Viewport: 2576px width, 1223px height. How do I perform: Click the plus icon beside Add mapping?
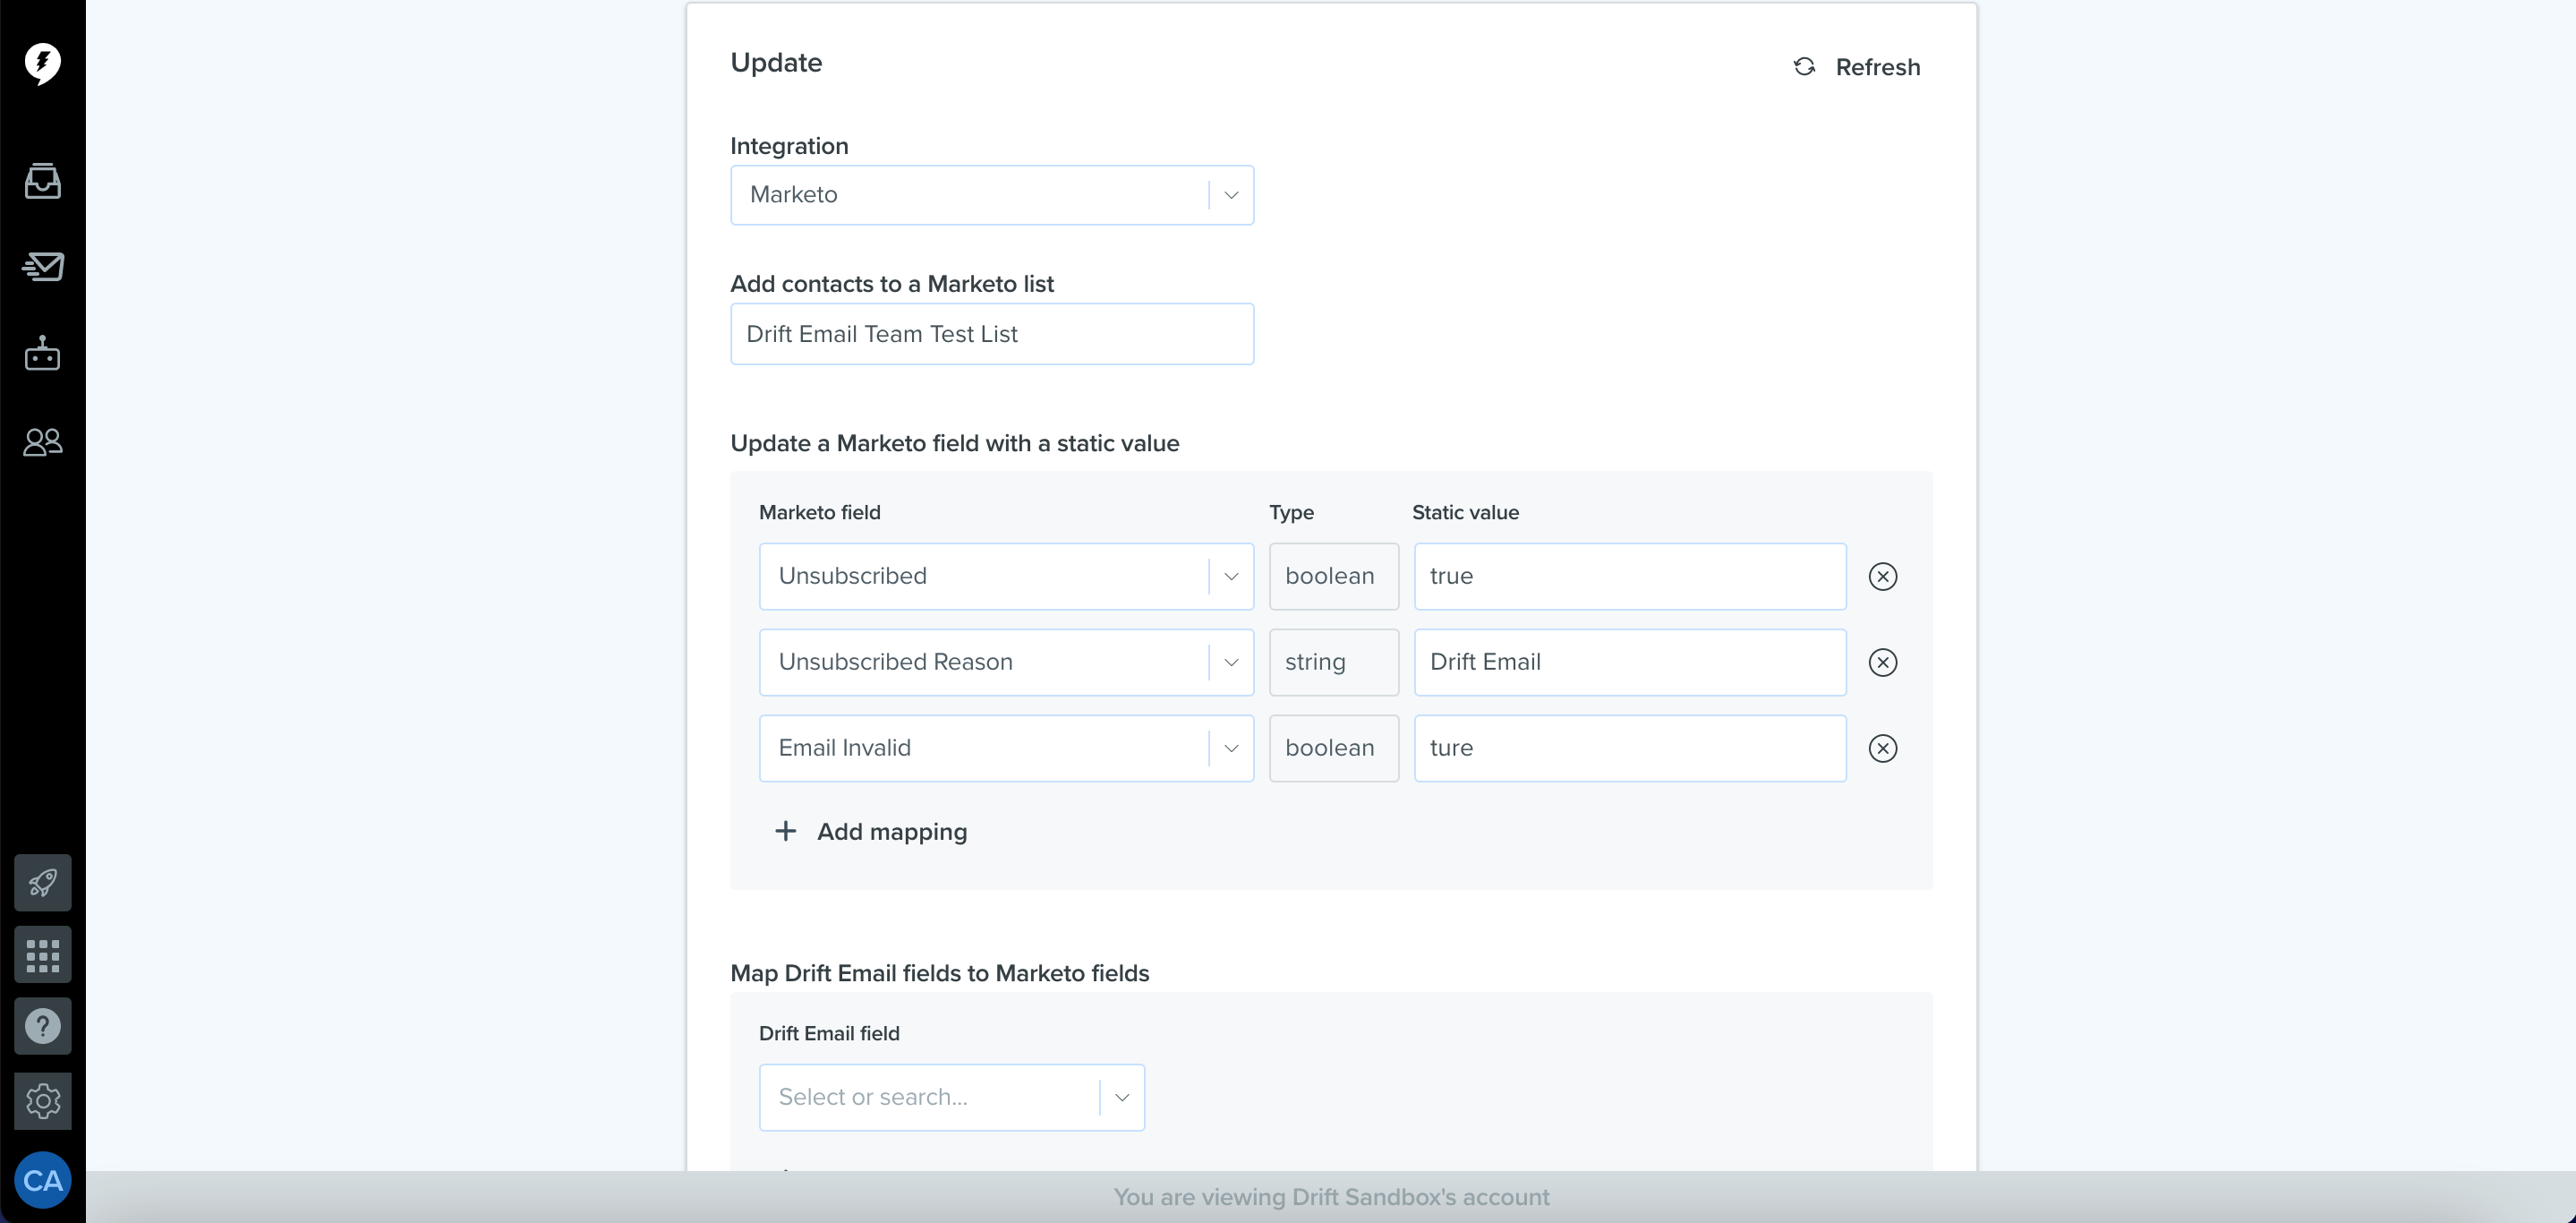click(x=786, y=831)
